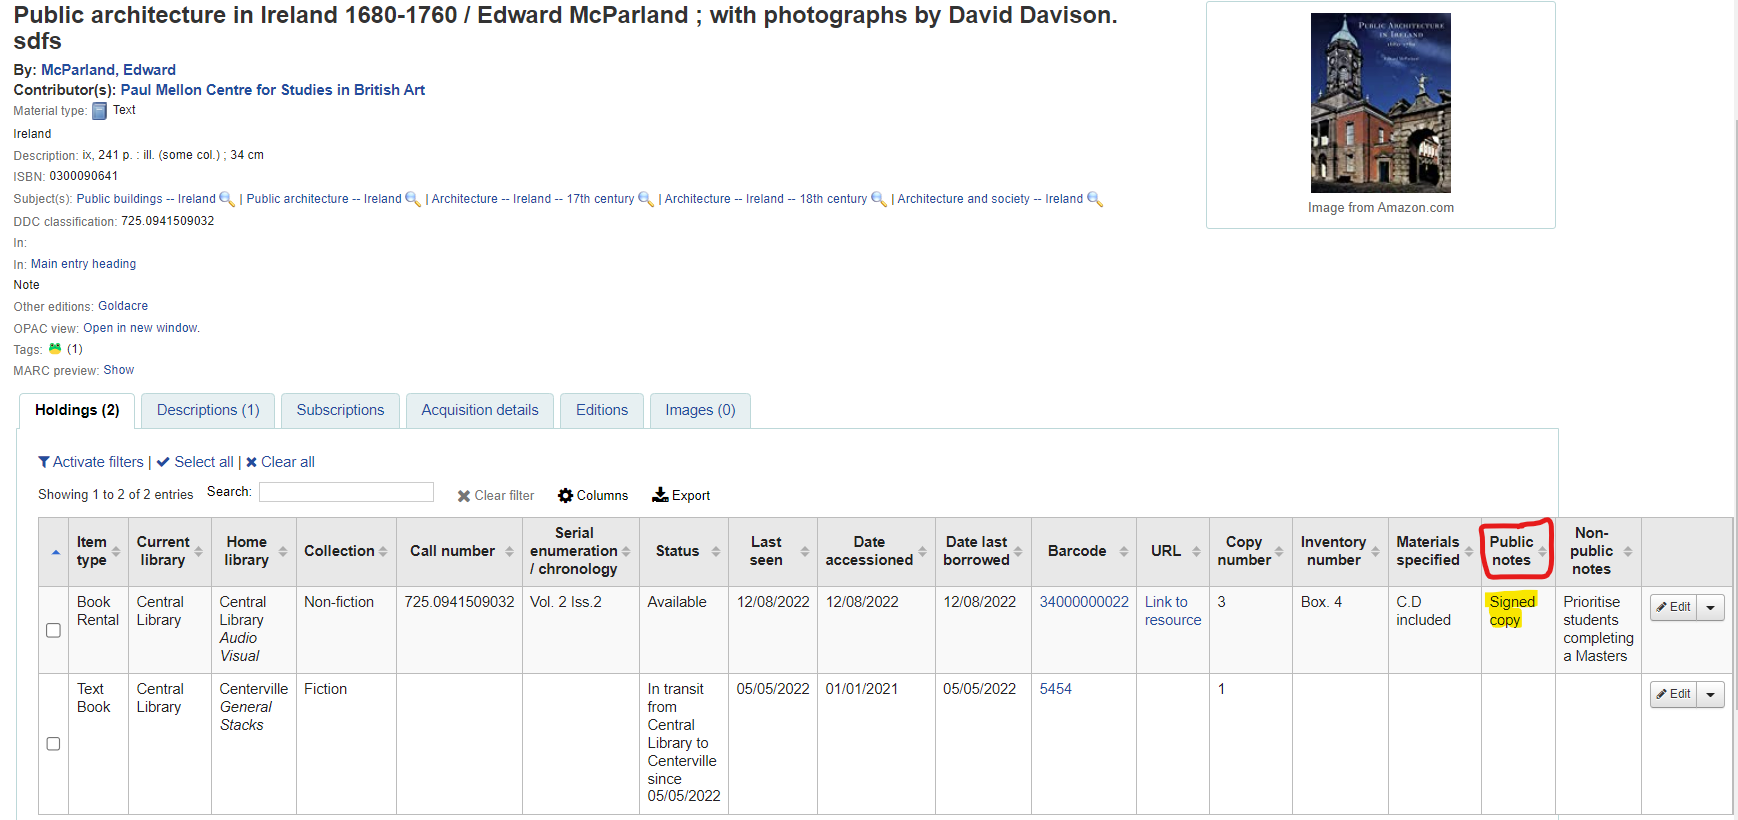The image size is (1738, 820).
Task: Sort by Non-public notes column arrows
Action: 1628,551
